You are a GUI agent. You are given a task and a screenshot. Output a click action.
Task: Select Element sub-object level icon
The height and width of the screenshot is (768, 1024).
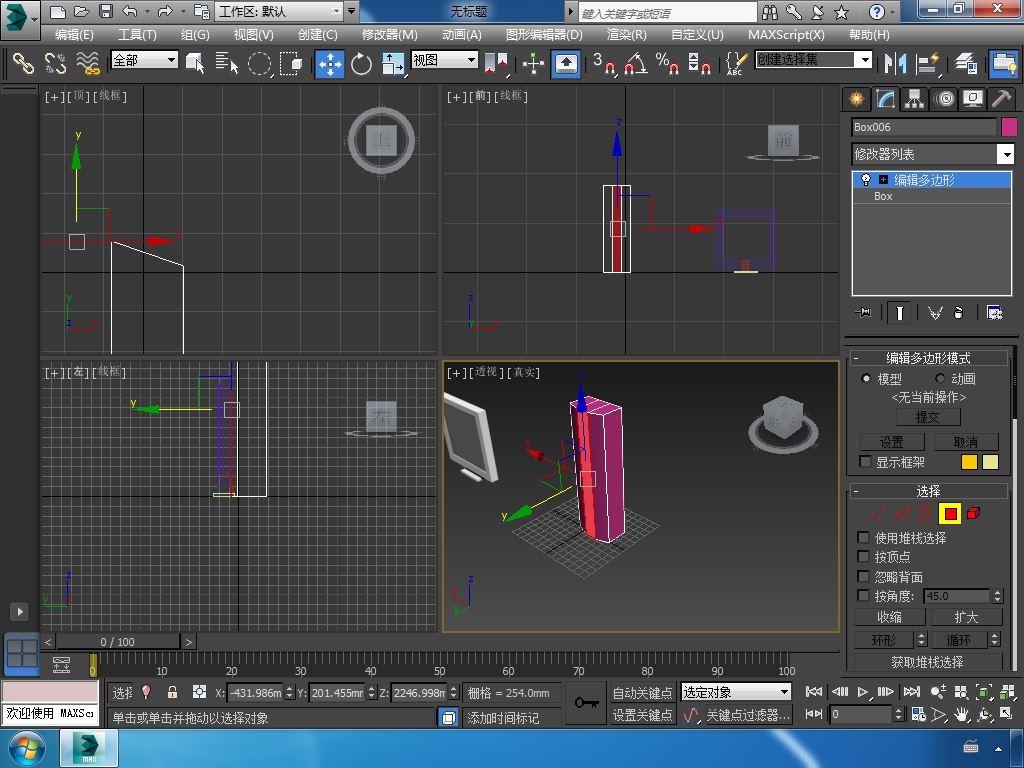tap(974, 514)
